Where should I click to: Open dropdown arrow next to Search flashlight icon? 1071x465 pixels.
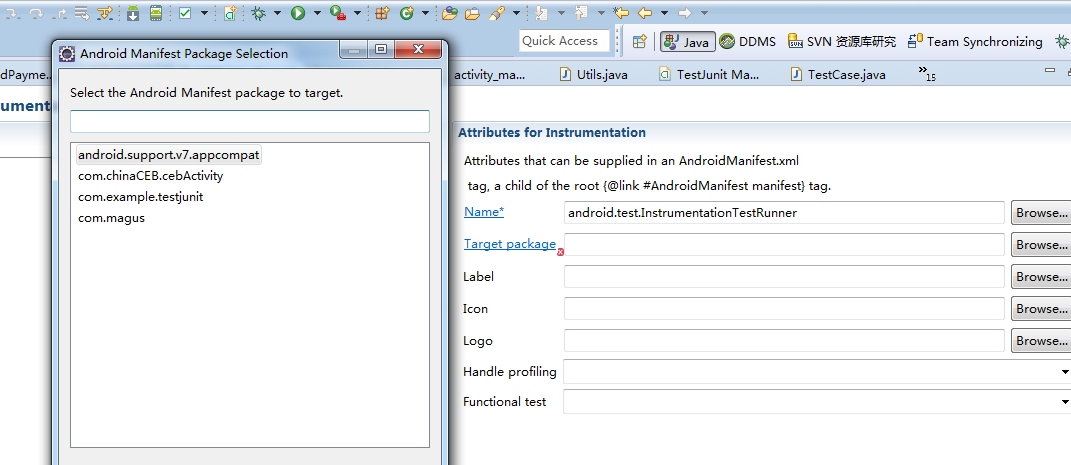[x=516, y=13]
